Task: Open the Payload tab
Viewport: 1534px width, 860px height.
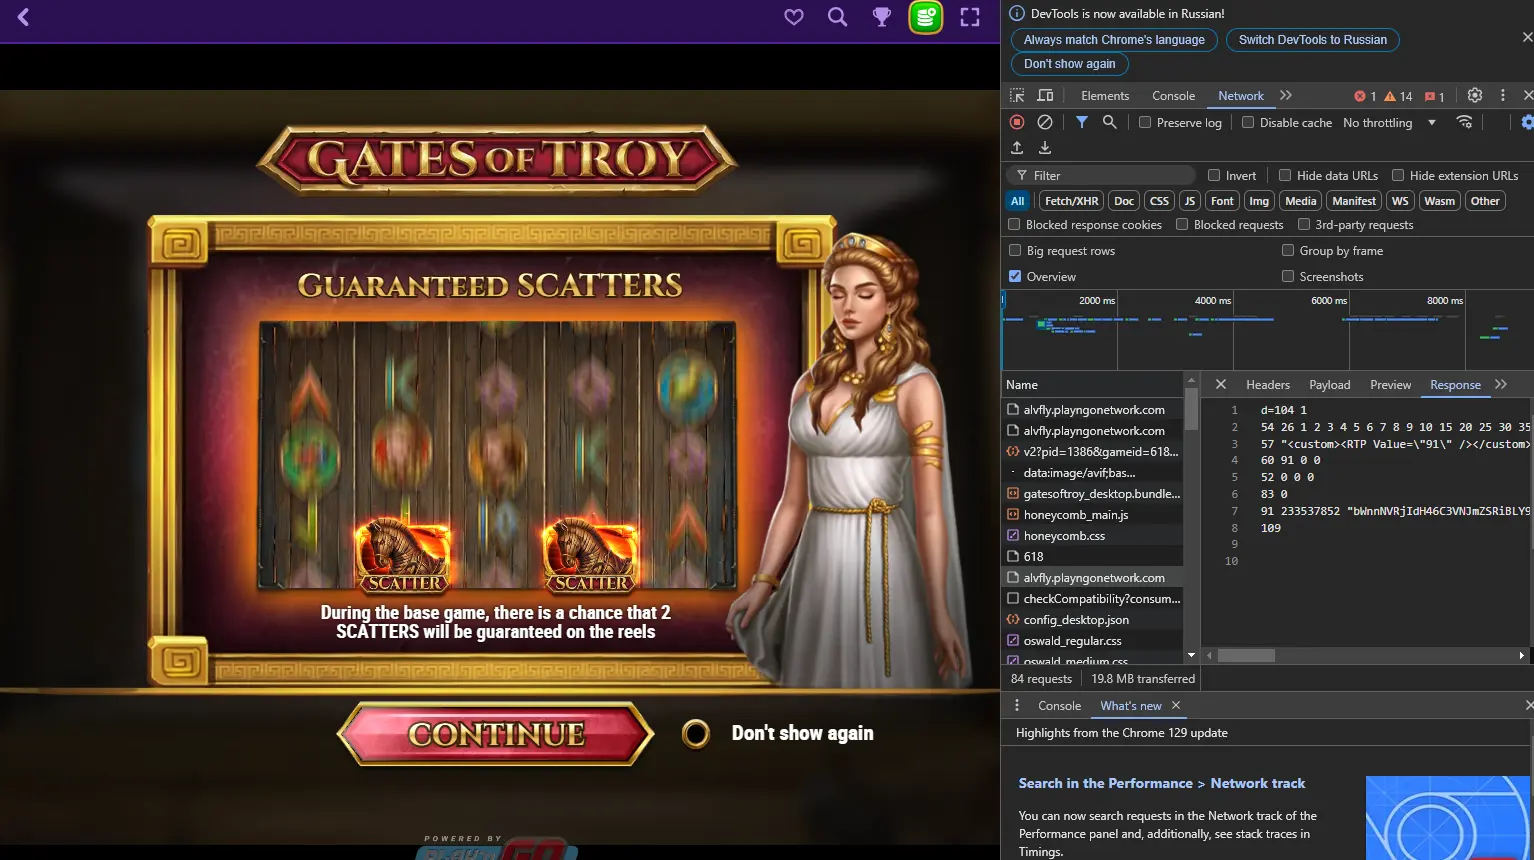Action: pyautogui.click(x=1330, y=384)
